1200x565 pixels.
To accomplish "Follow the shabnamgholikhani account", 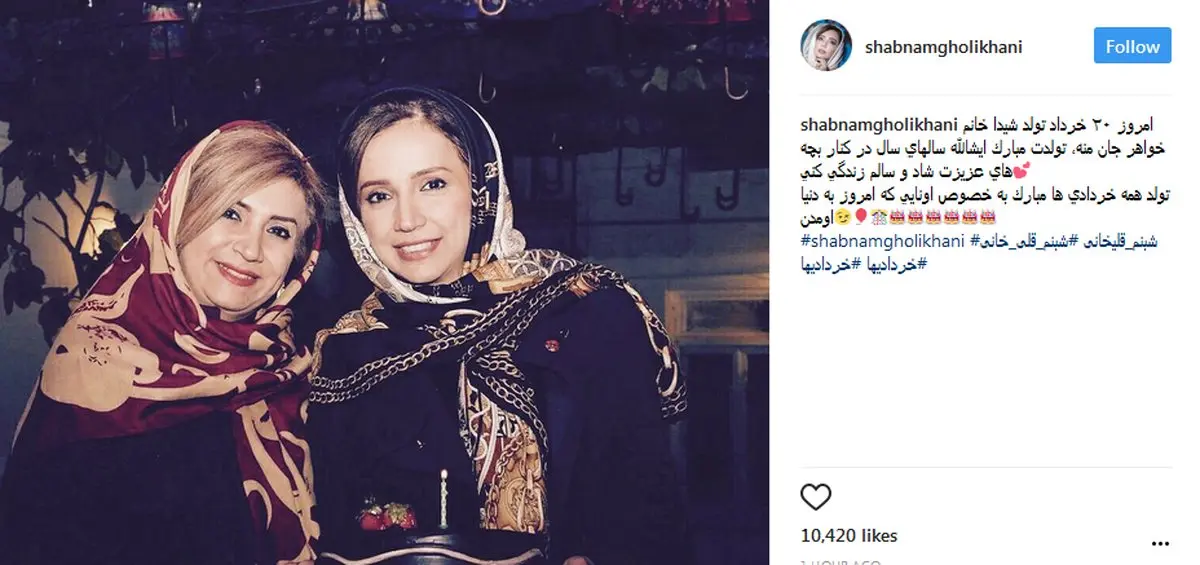I will 1132,46.
